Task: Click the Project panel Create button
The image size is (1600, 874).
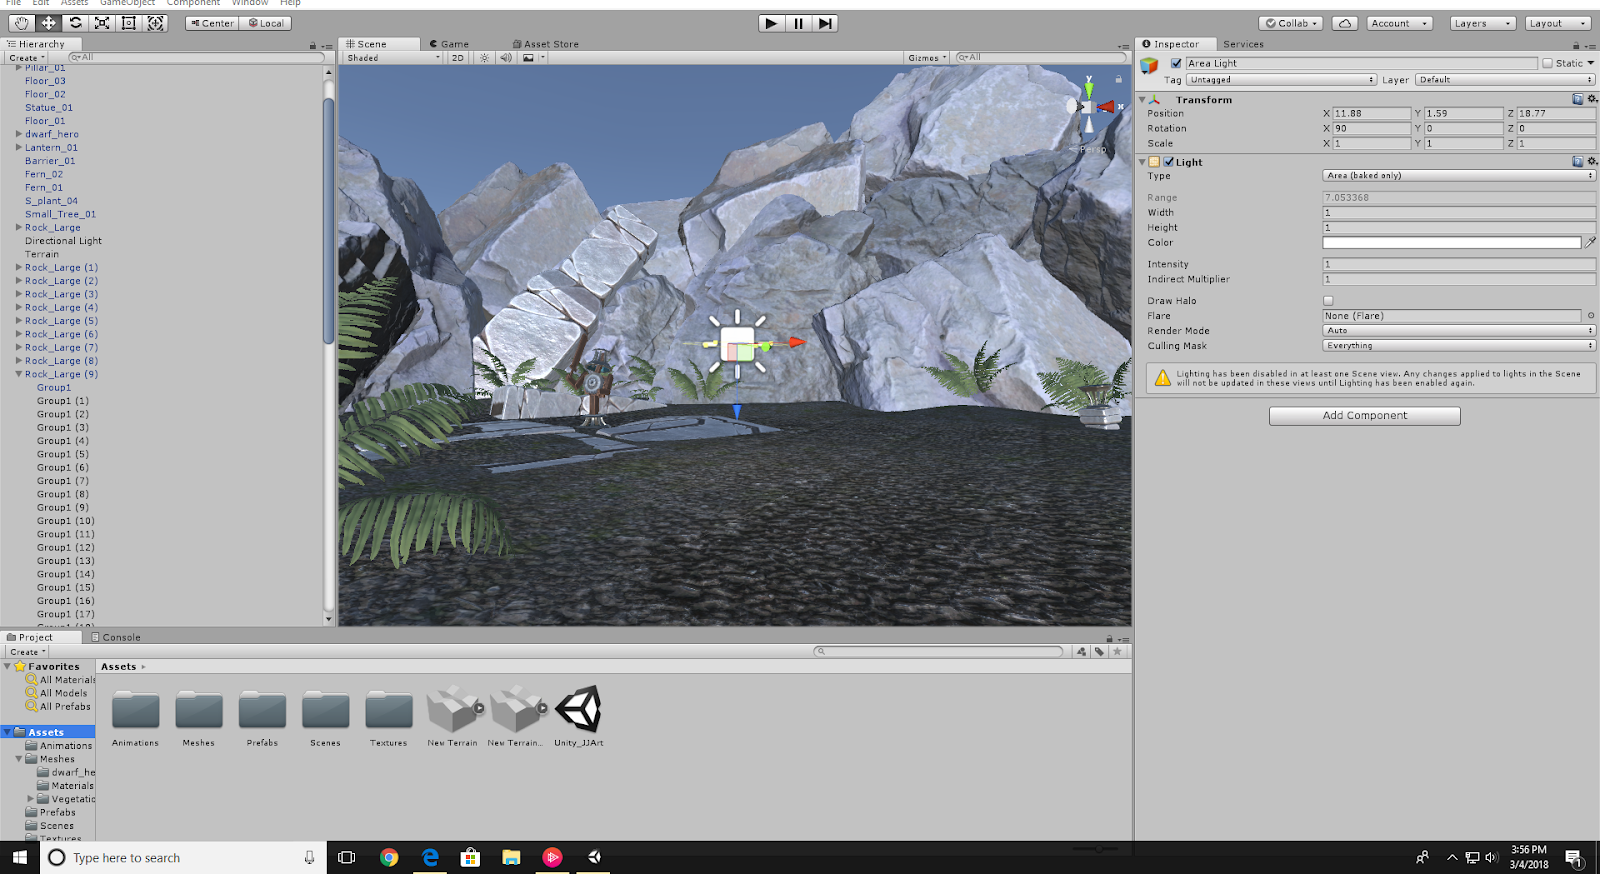Action: pos(27,652)
